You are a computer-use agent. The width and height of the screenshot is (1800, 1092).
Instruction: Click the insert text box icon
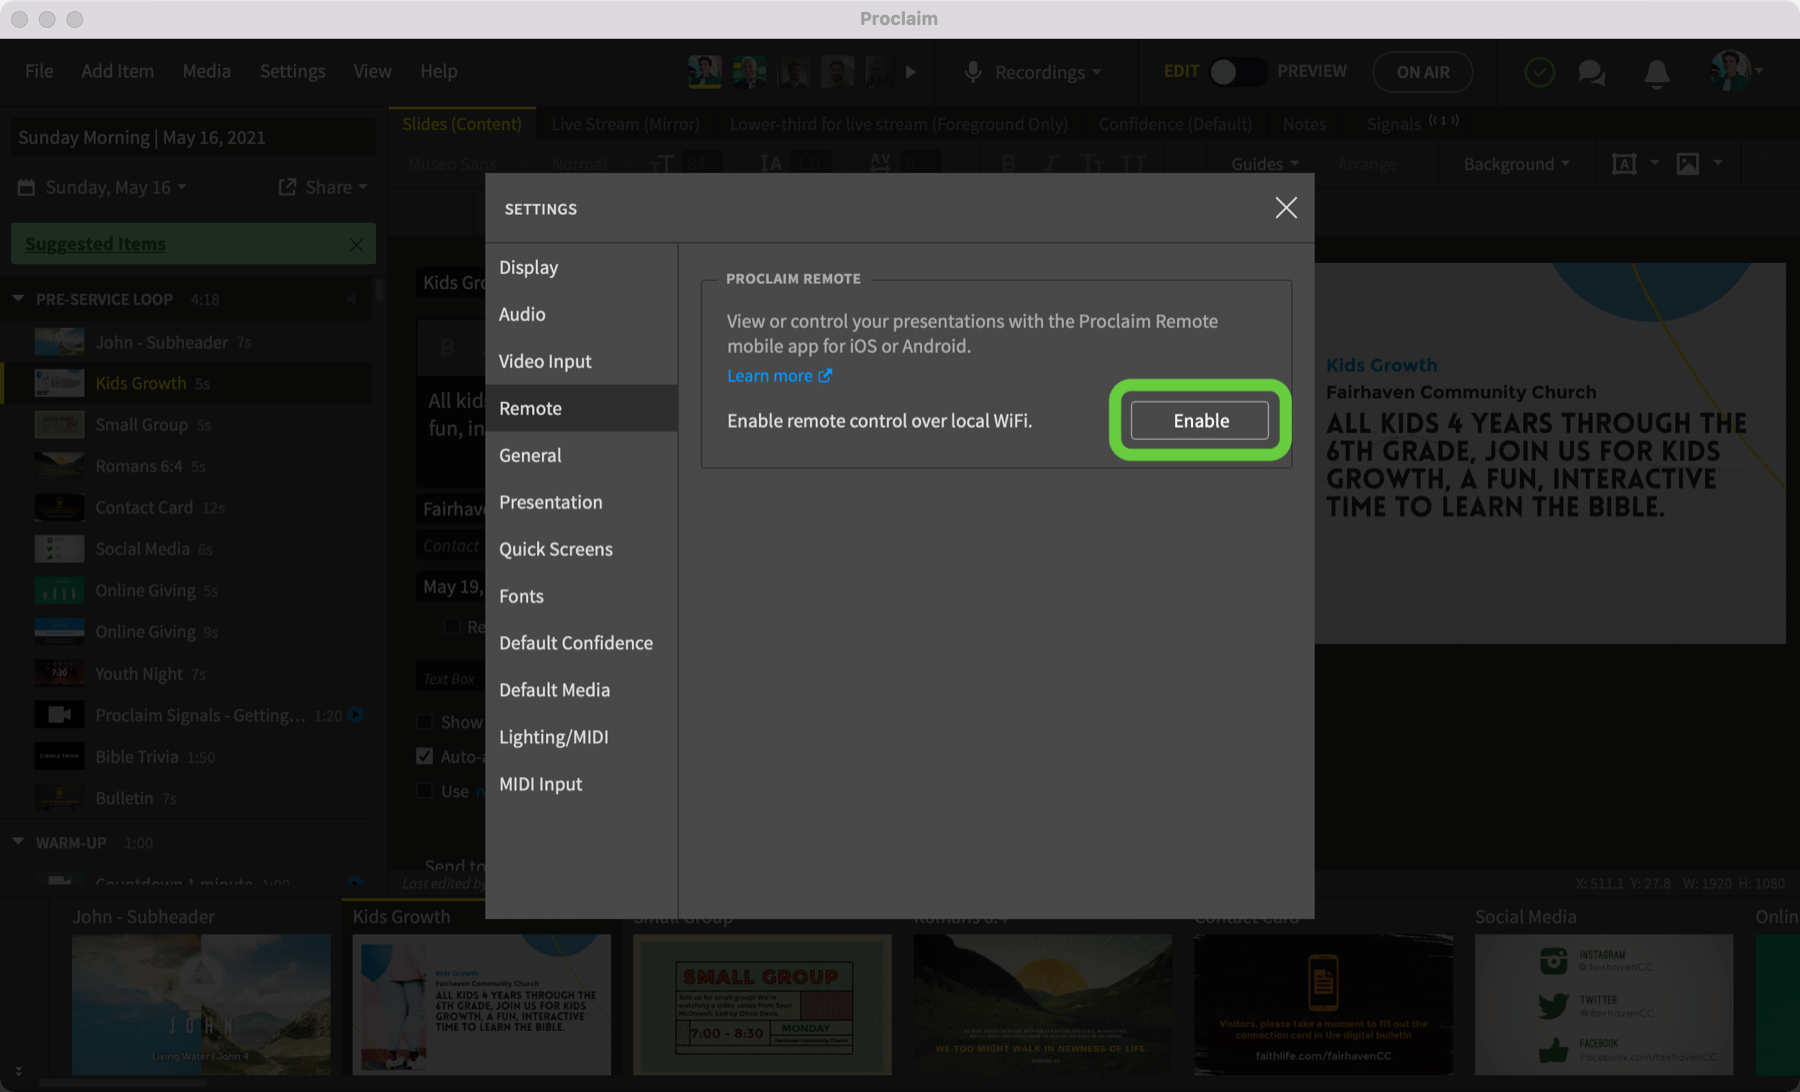[1624, 164]
